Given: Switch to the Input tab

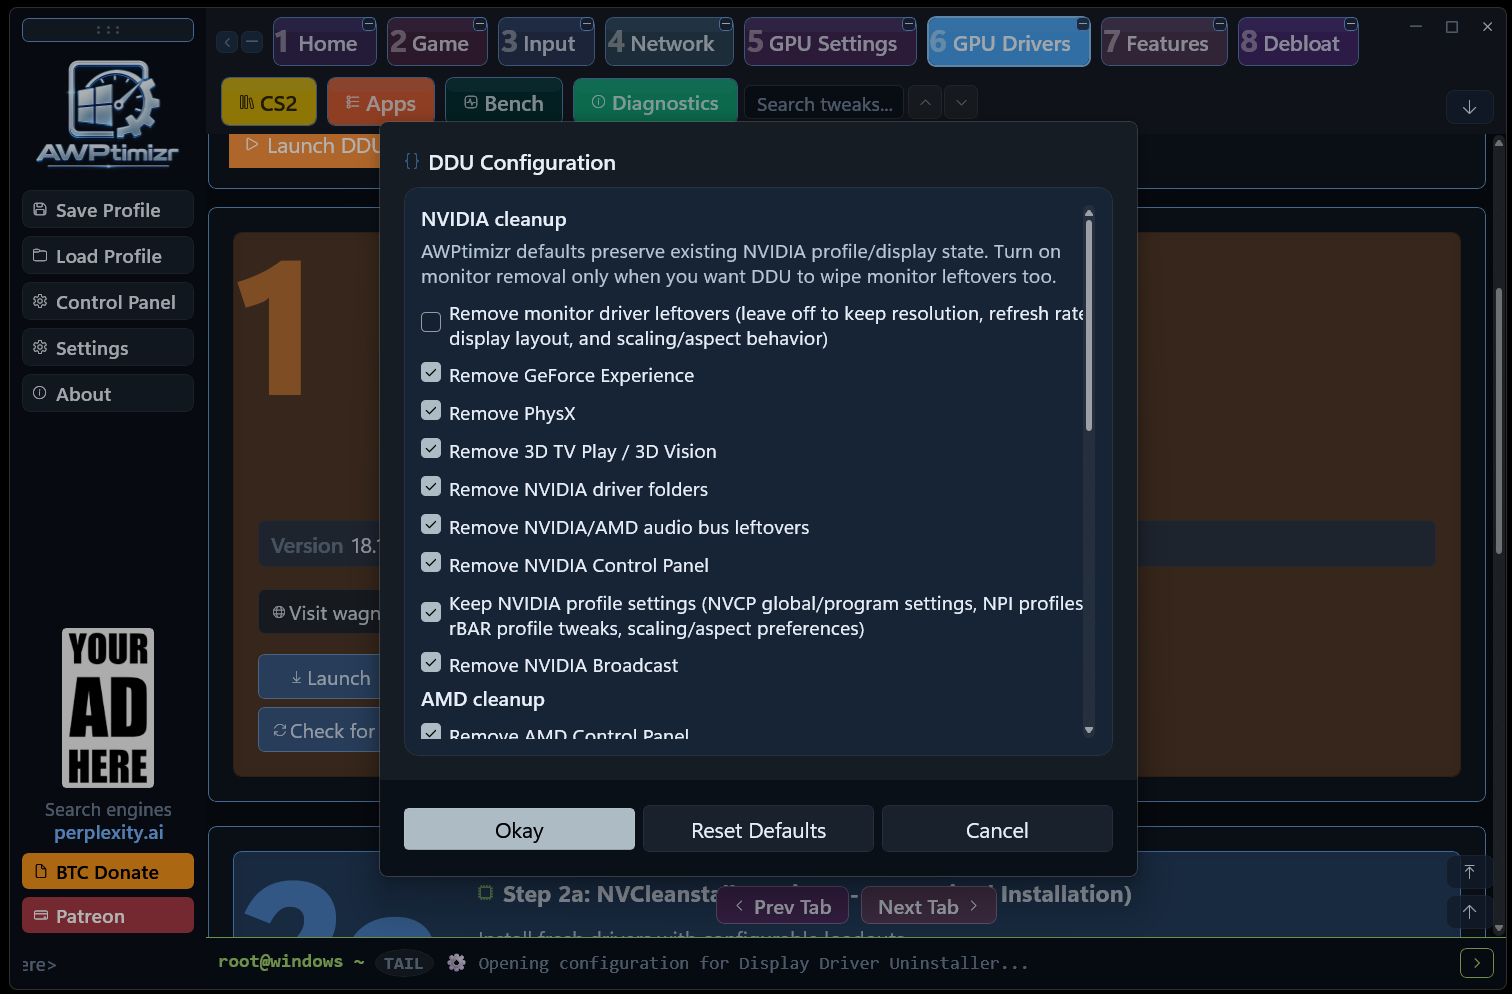Looking at the screenshot, I should coord(546,43).
